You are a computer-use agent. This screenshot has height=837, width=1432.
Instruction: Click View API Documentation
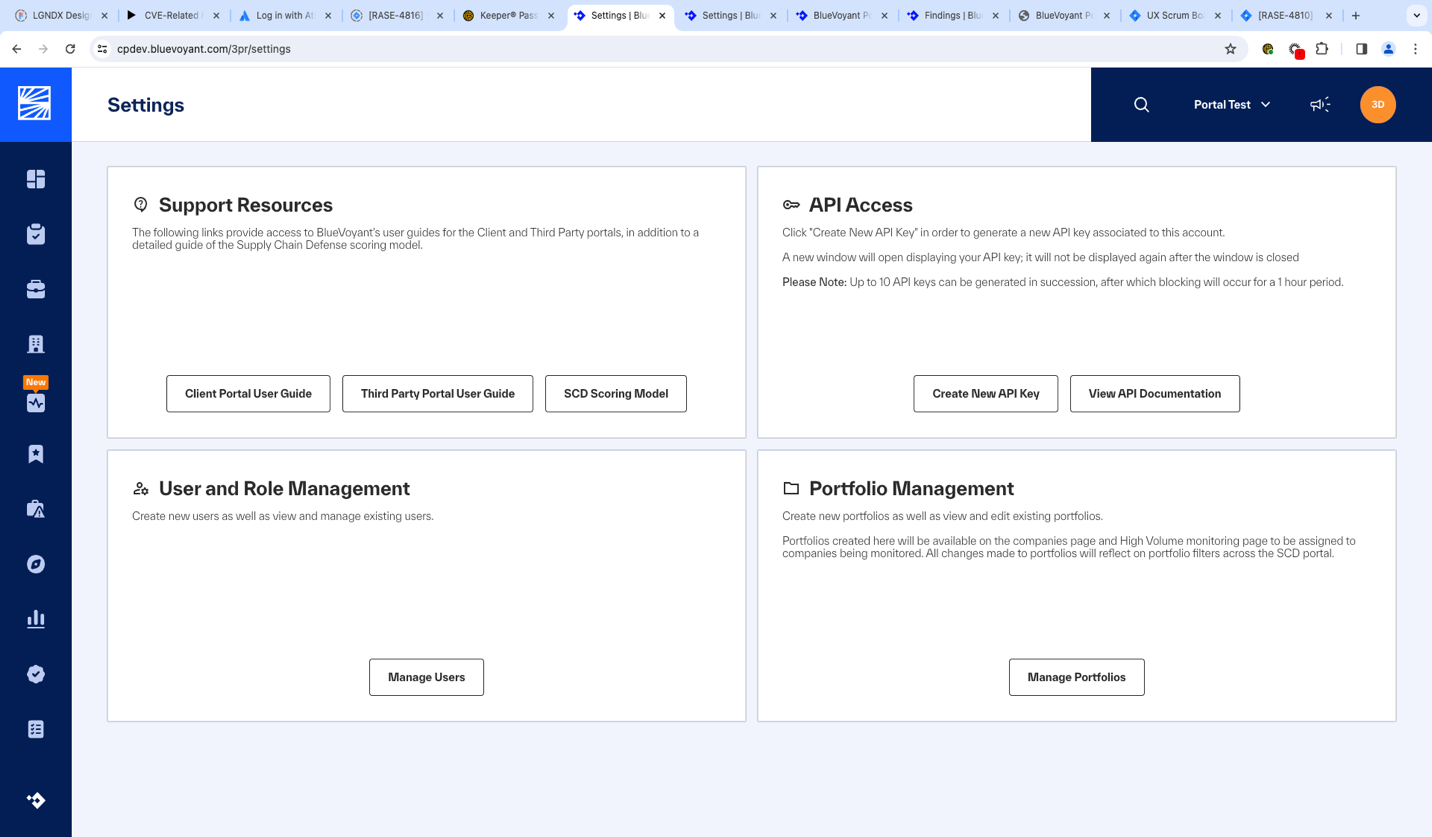click(1155, 394)
